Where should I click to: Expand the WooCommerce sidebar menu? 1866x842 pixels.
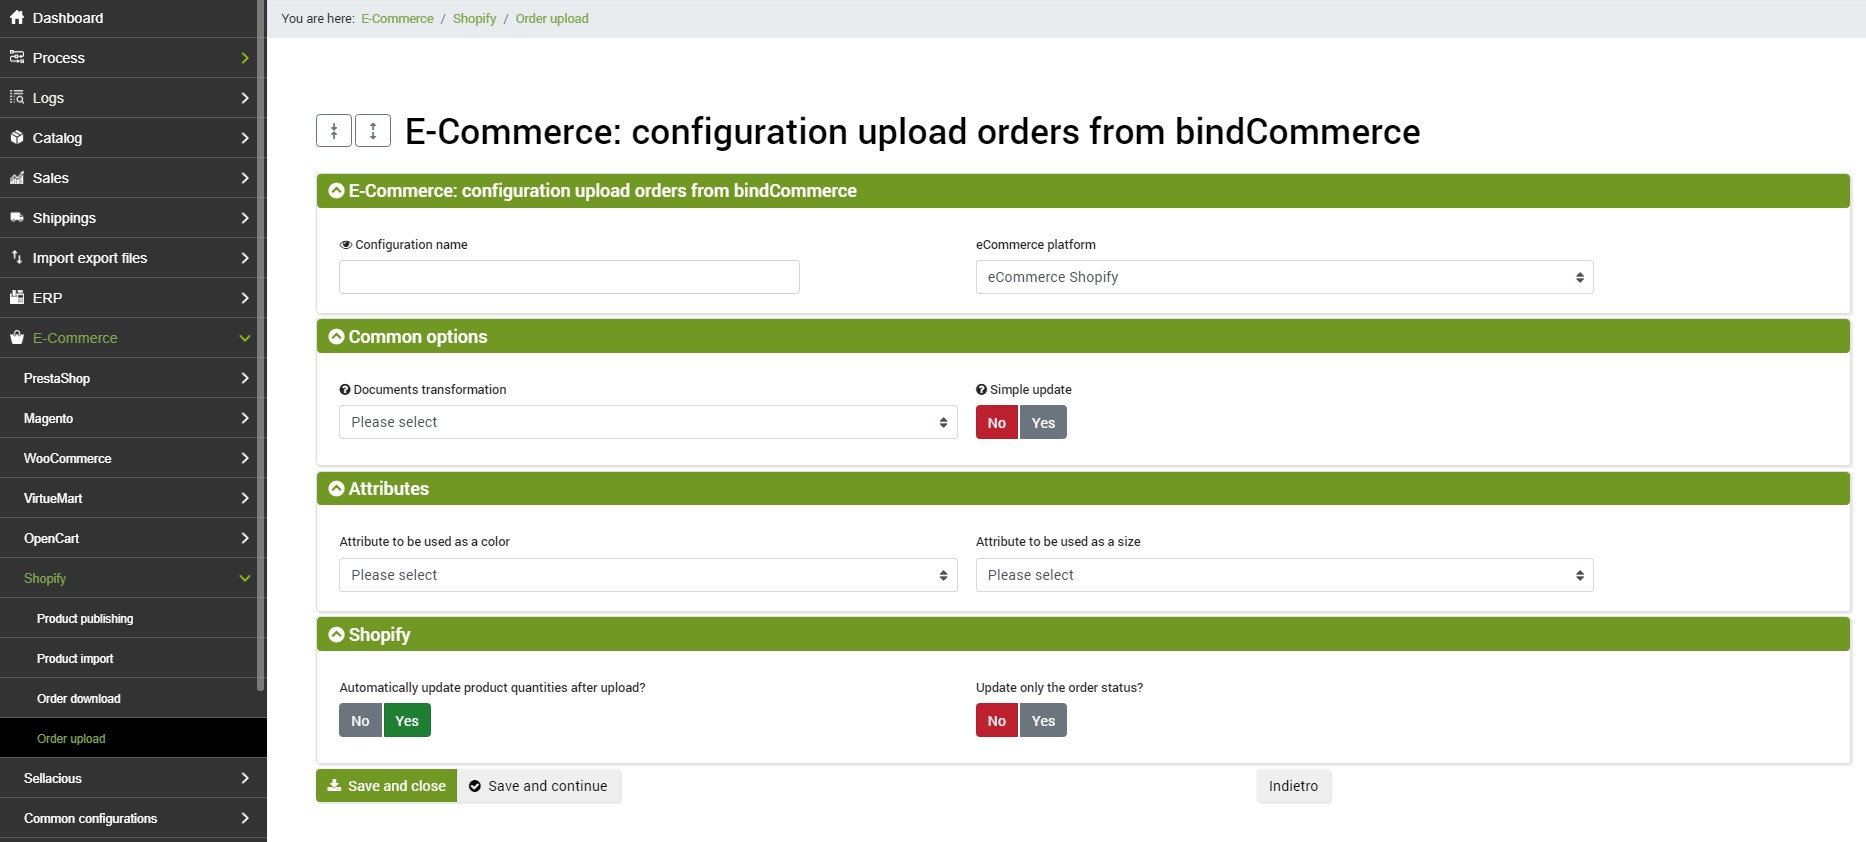click(133, 458)
